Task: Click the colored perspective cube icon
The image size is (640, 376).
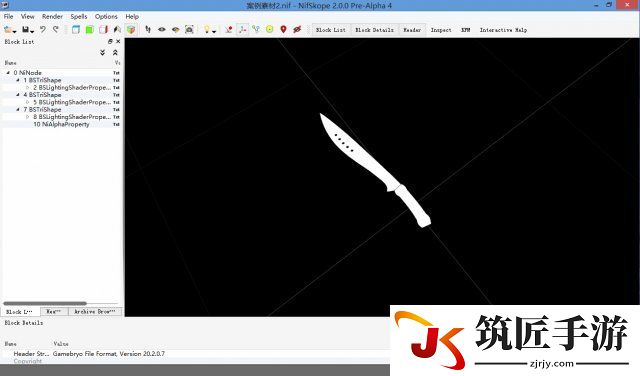Action: tap(131, 29)
